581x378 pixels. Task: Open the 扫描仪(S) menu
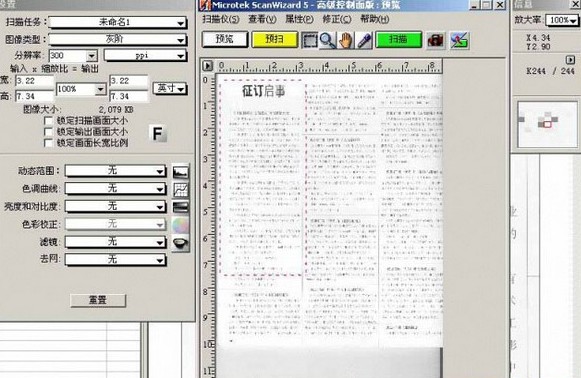click(221, 19)
